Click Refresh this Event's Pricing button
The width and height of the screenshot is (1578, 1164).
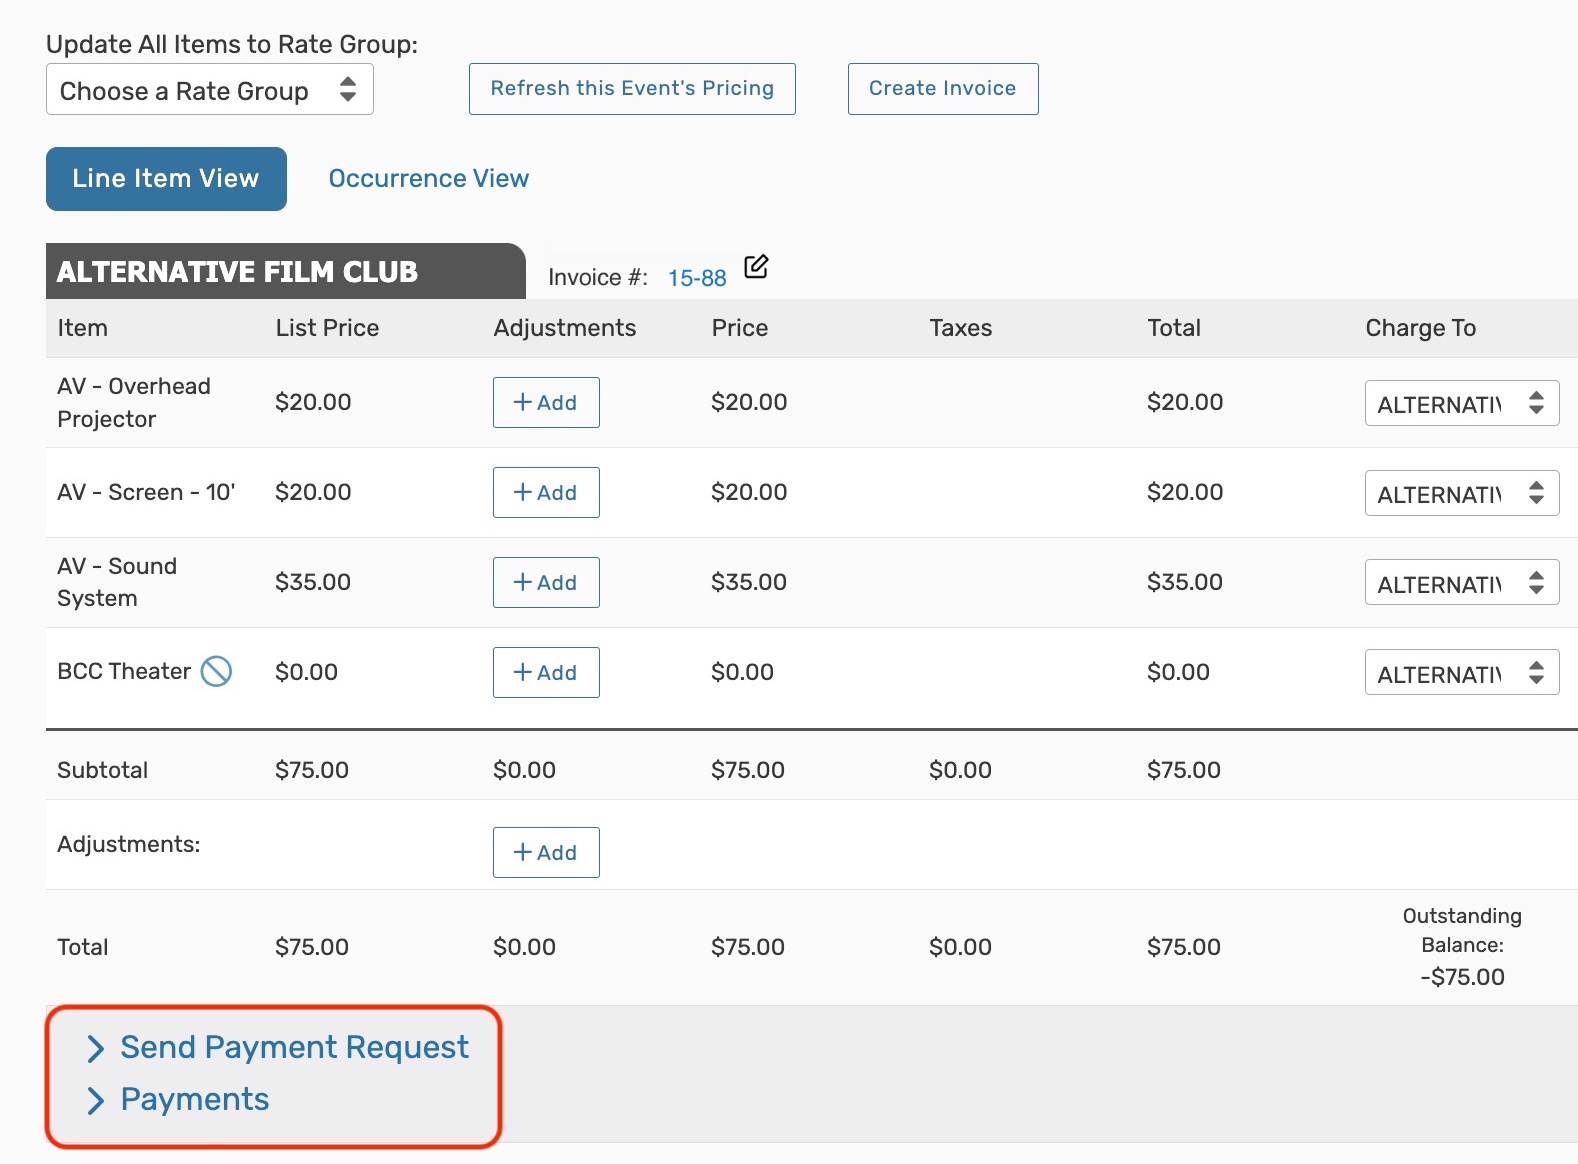(632, 89)
